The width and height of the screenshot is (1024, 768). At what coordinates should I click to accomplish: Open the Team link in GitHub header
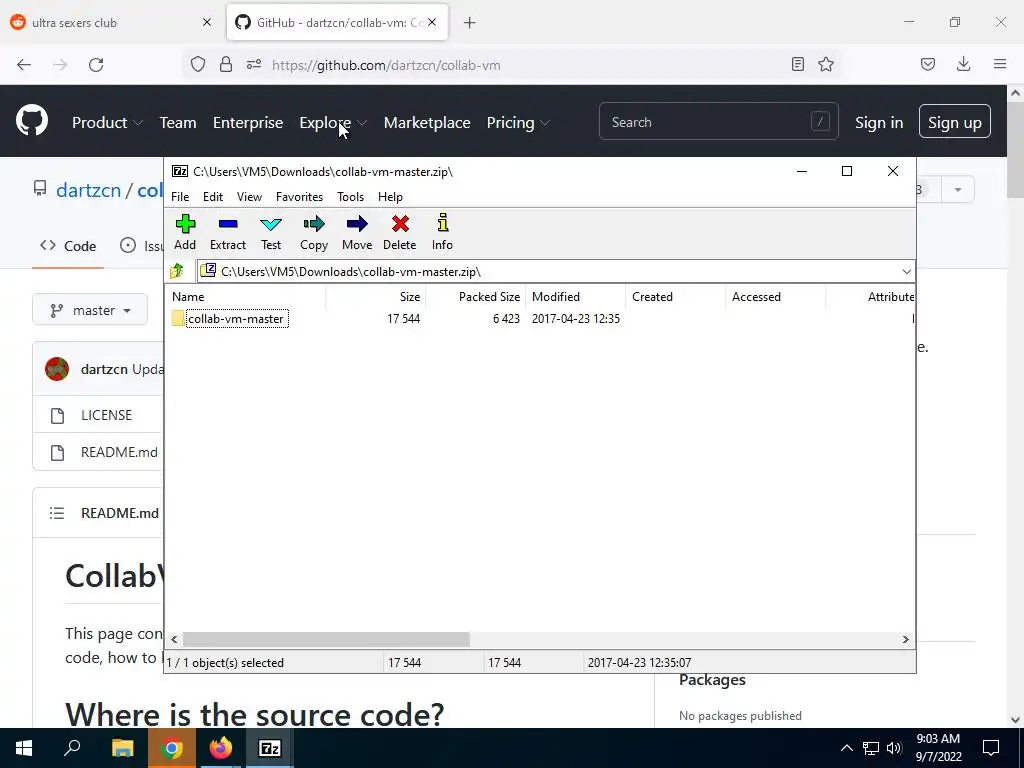[178, 122]
